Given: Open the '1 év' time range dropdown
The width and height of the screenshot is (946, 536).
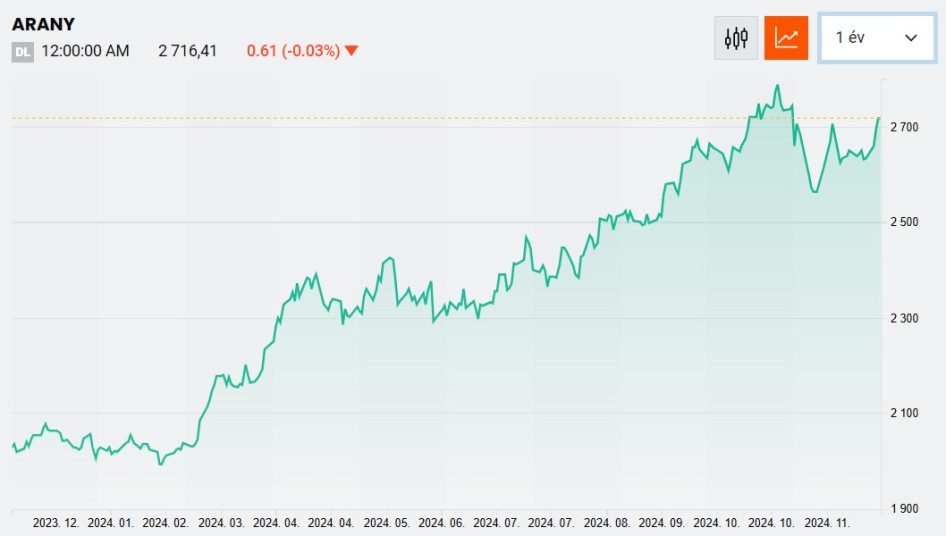Looking at the screenshot, I should [x=877, y=38].
